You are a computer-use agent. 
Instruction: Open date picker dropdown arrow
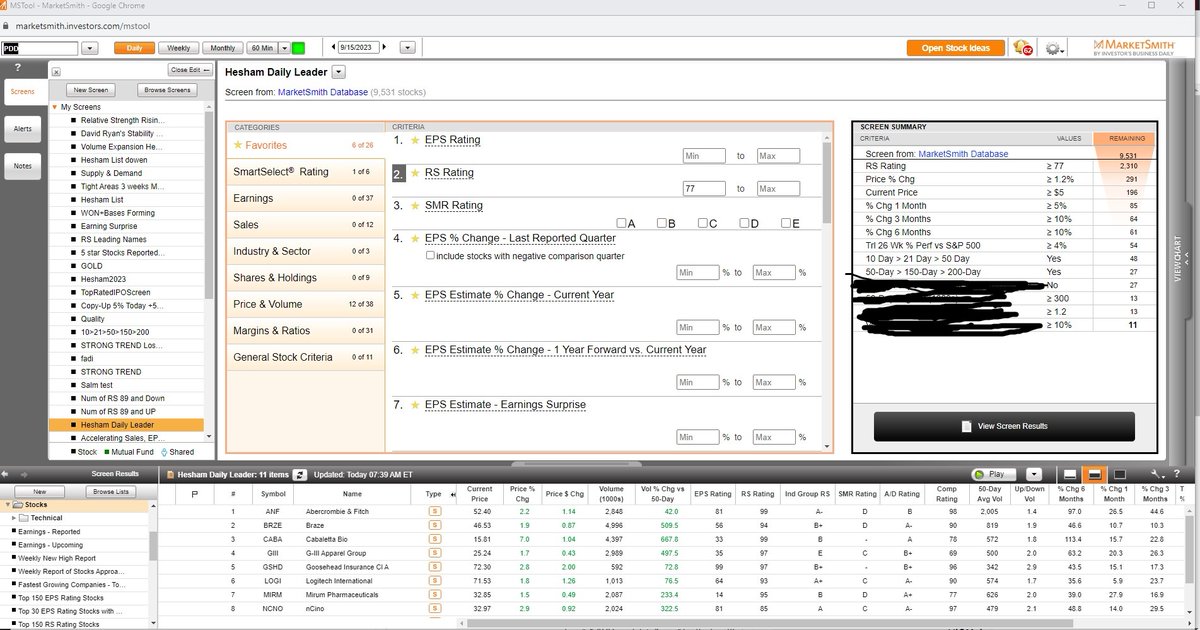point(407,48)
